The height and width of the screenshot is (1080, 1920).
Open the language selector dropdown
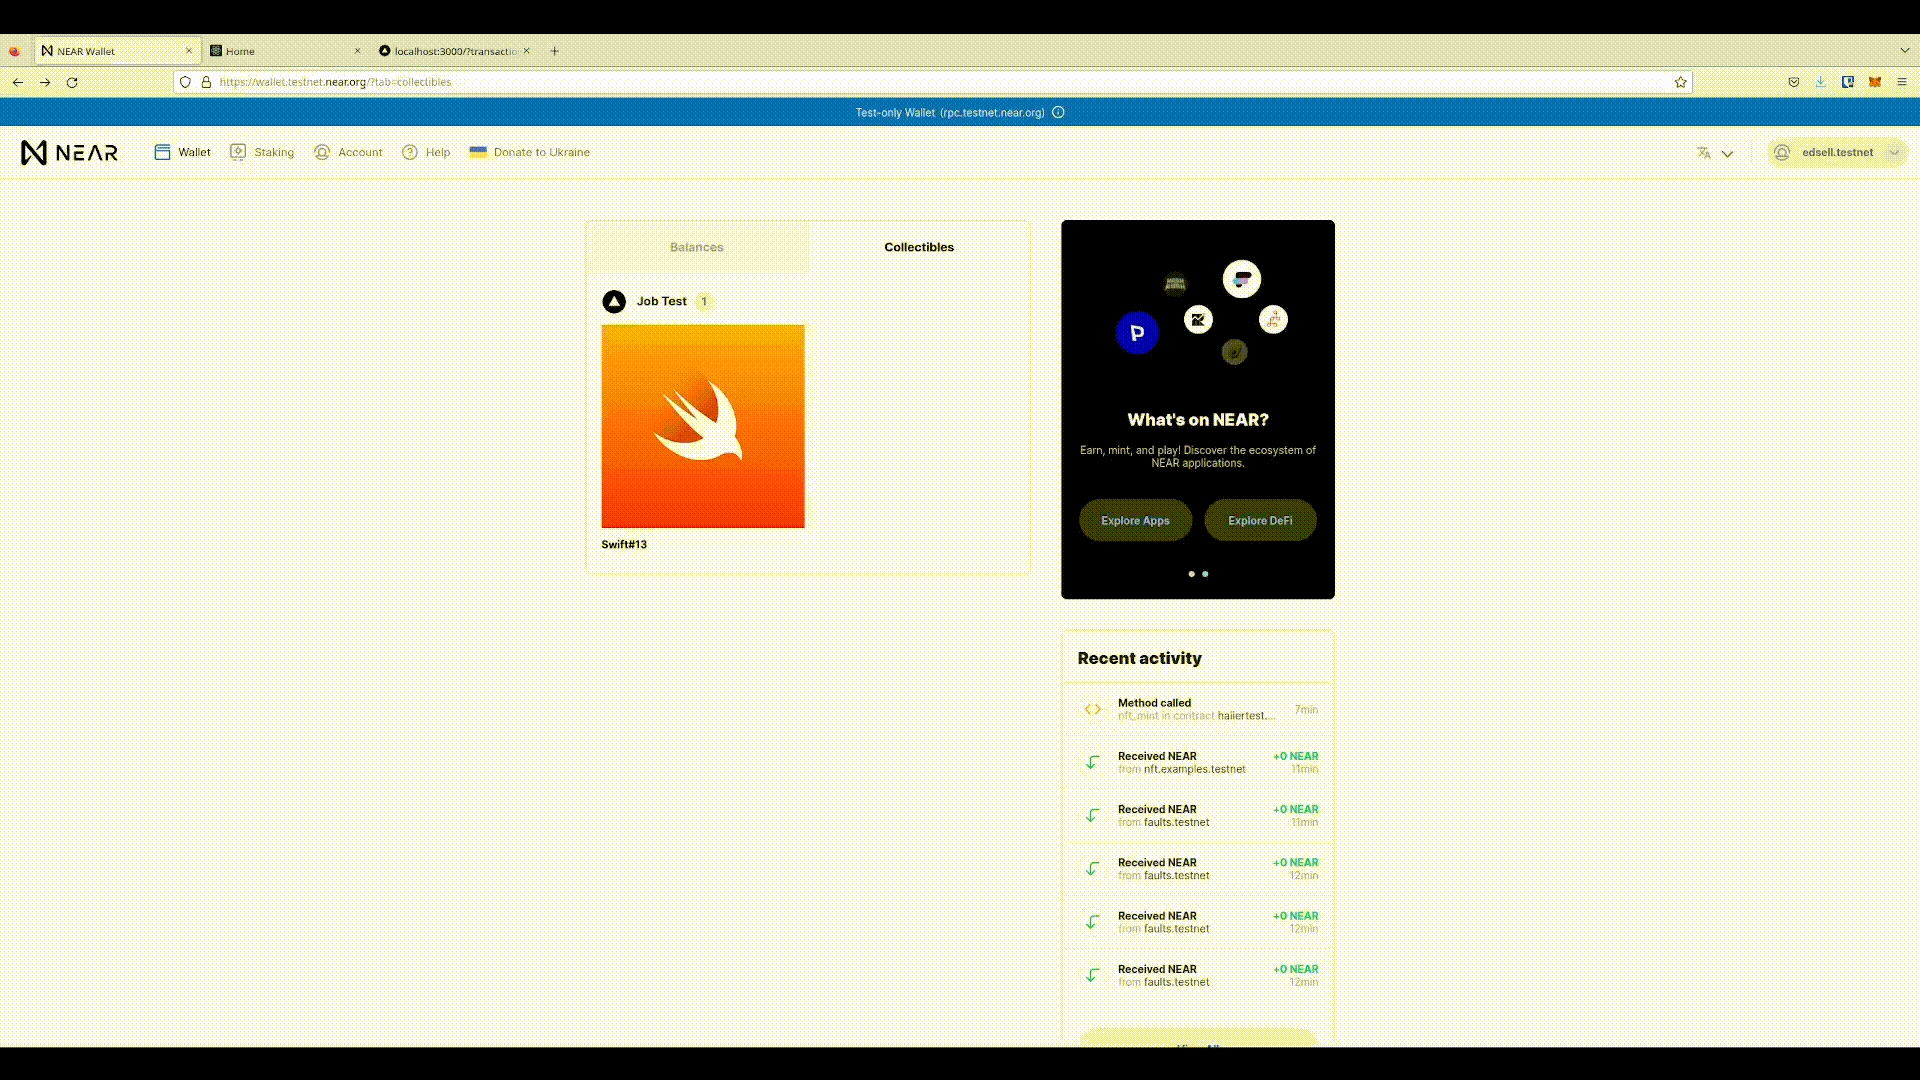pos(1714,153)
